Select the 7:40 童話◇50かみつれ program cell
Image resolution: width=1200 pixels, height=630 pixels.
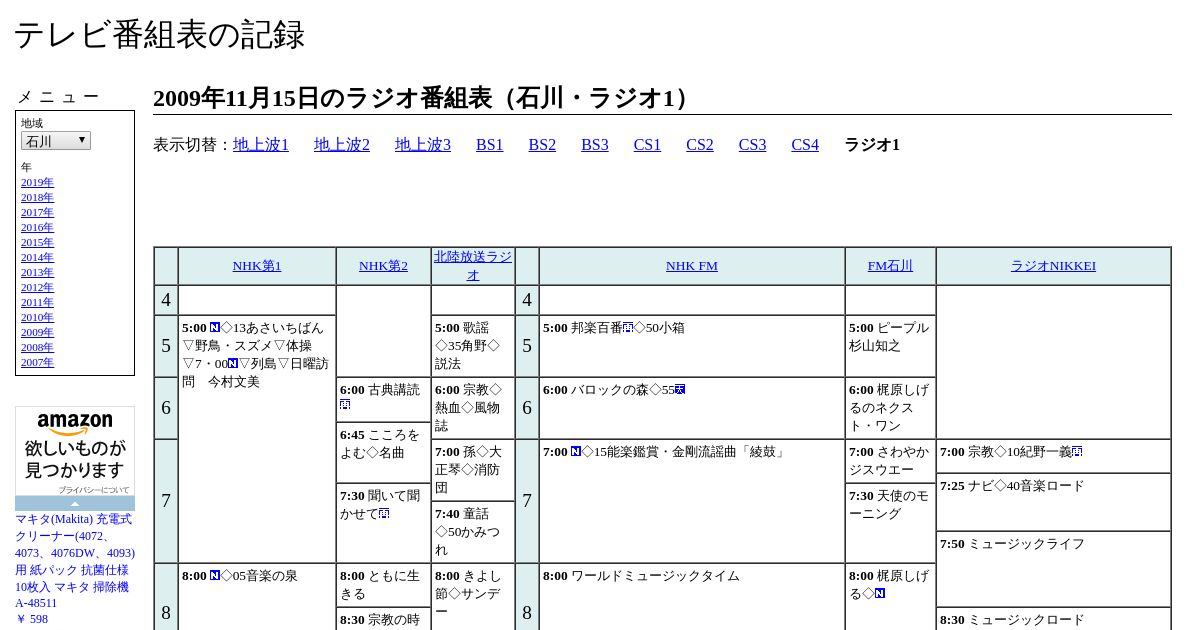click(473, 532)
